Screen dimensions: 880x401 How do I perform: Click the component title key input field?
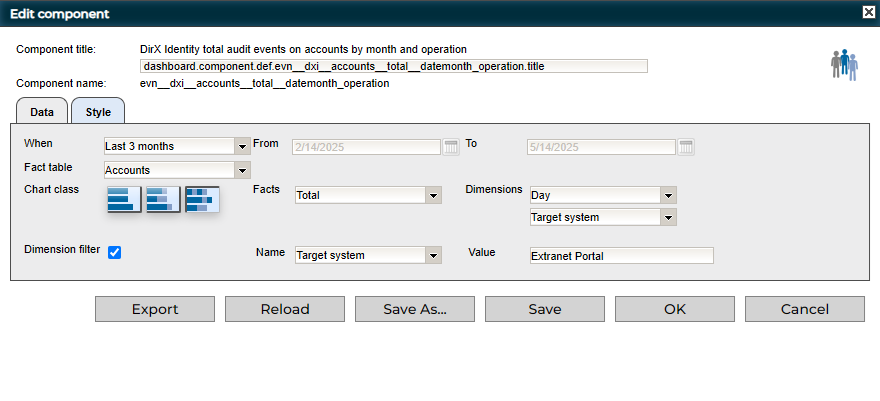(x=394, y=66)
